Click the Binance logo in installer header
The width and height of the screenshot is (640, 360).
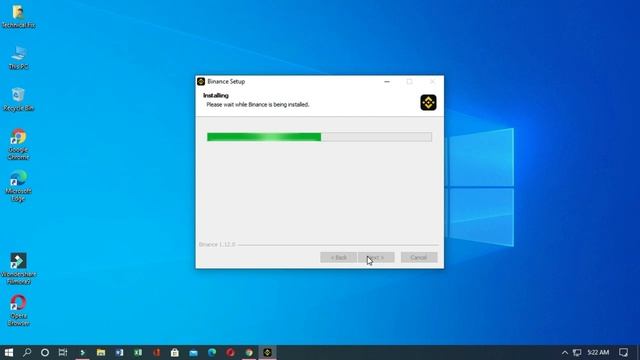[x=428, y=102]
